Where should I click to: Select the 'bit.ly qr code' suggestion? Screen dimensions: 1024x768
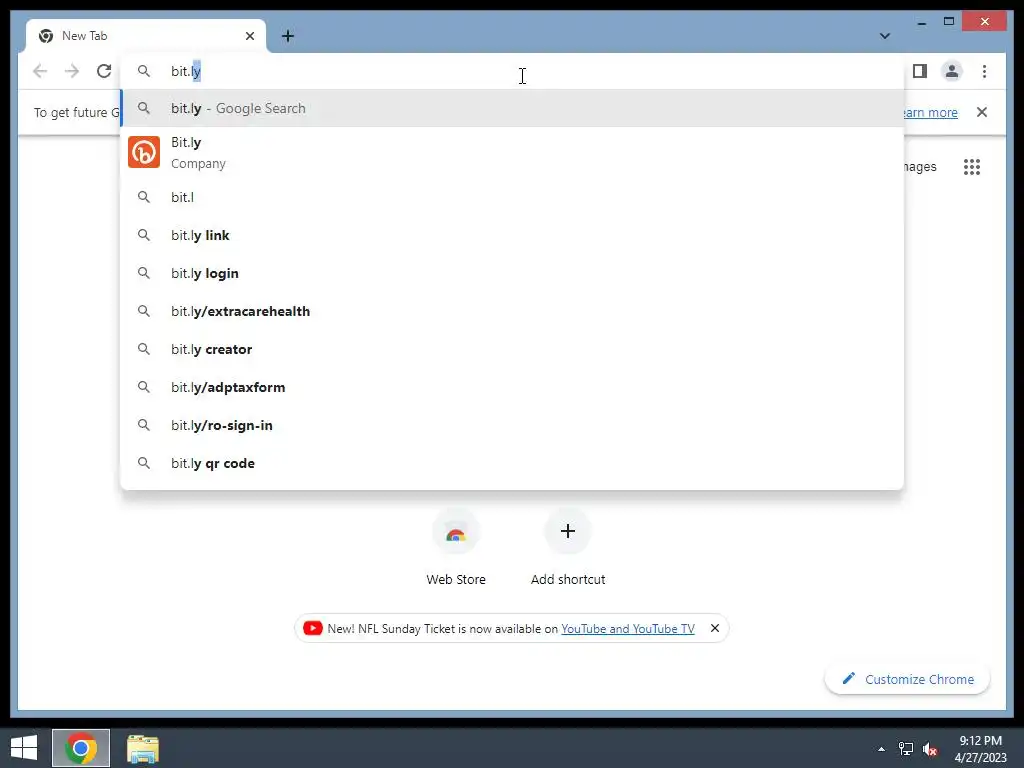tap(513, 463)
